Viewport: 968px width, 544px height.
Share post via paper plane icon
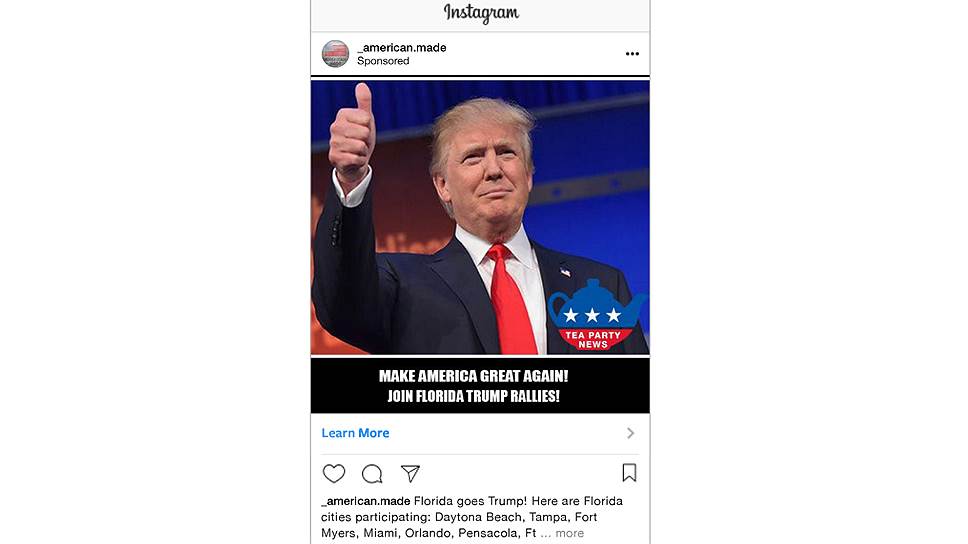point(411,474)
